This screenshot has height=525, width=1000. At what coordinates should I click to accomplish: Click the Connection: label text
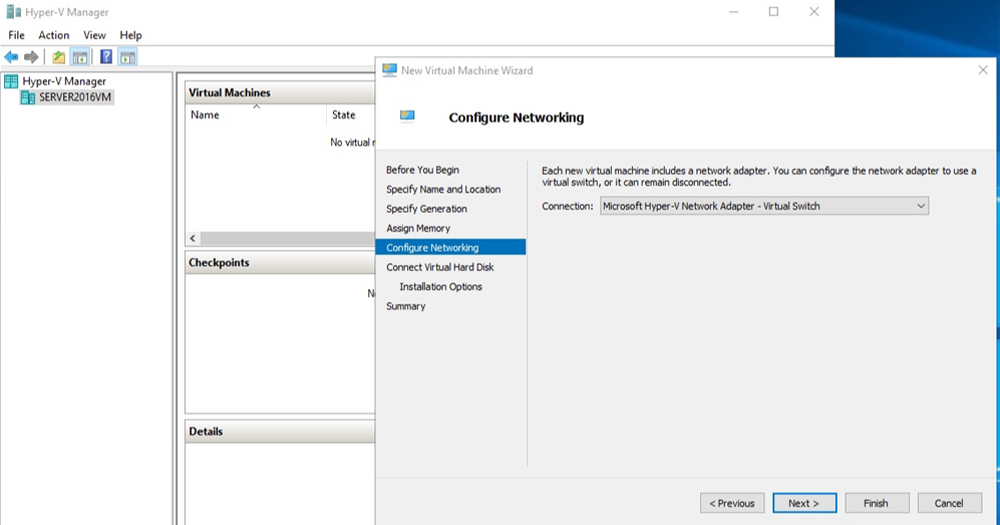click(x=568, y=206)
